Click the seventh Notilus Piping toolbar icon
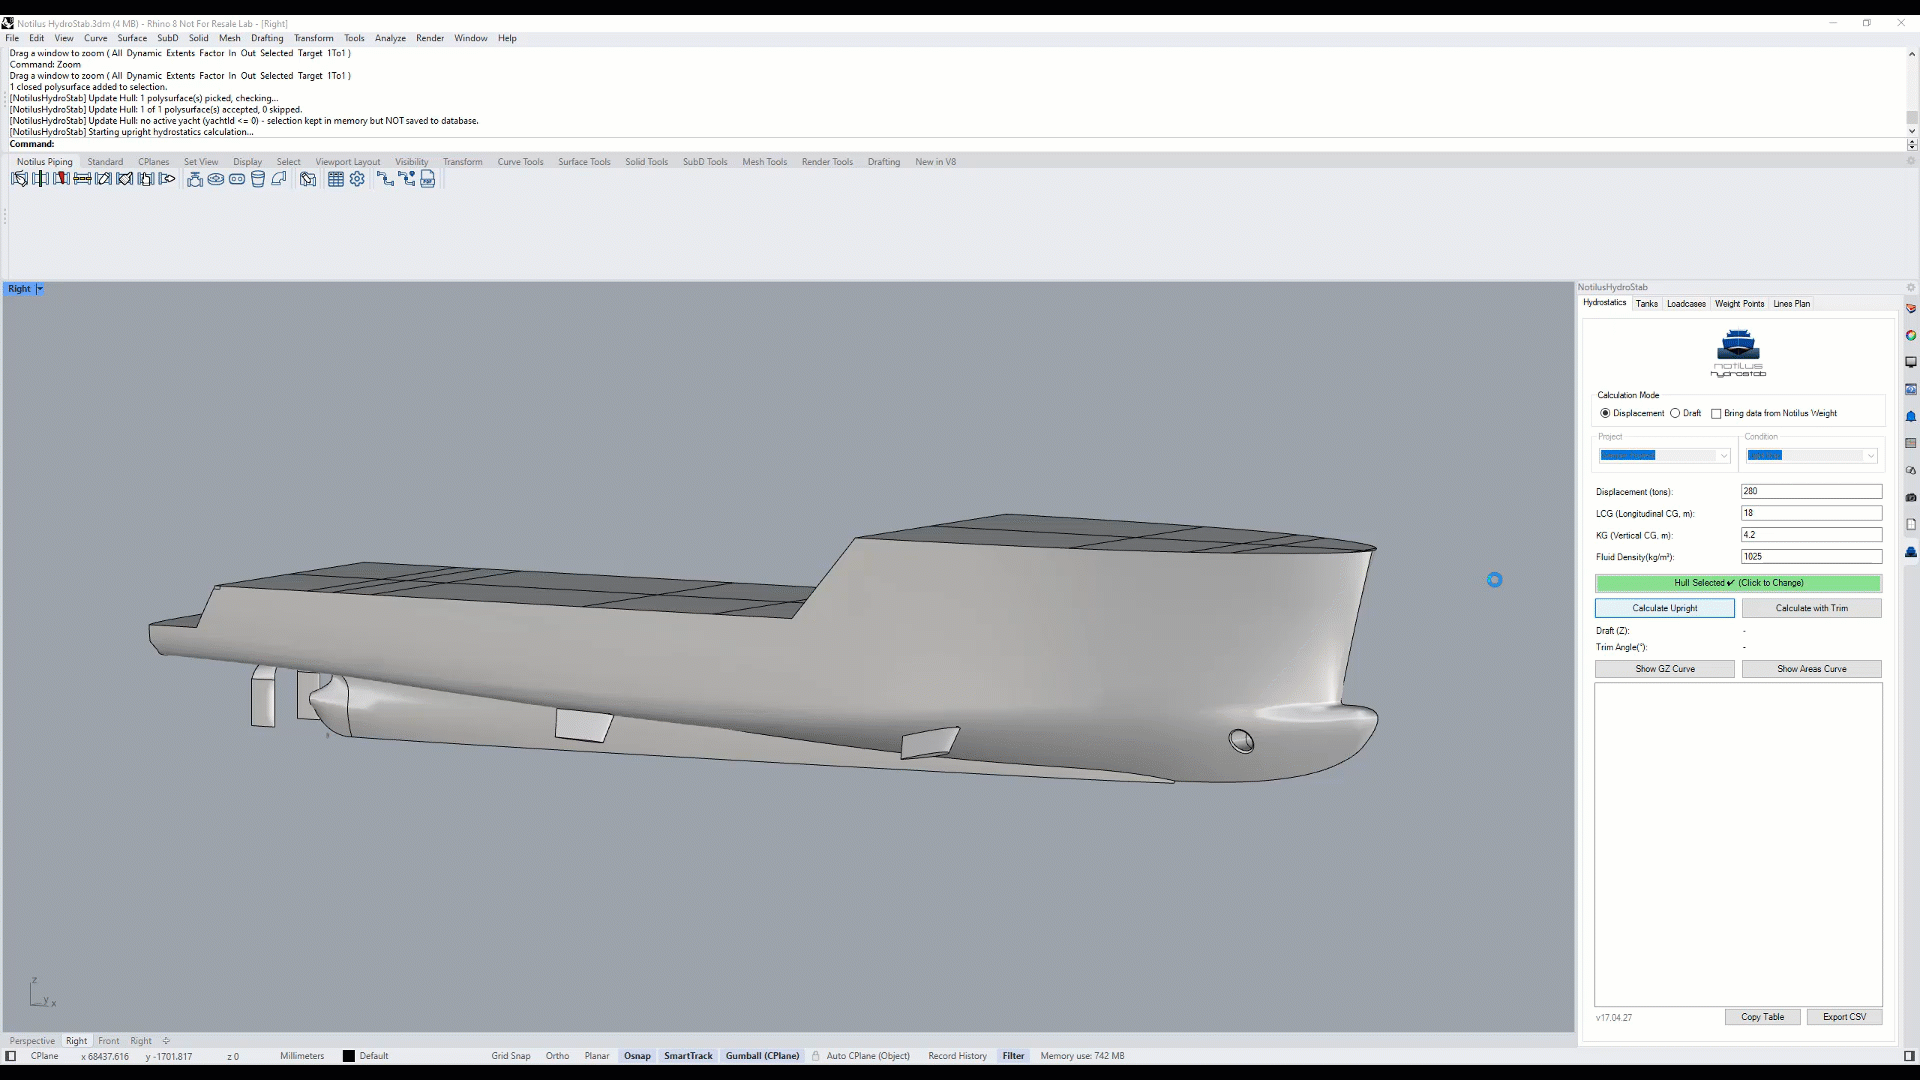The image size is (1920, 1080). (x=145, y=179)
